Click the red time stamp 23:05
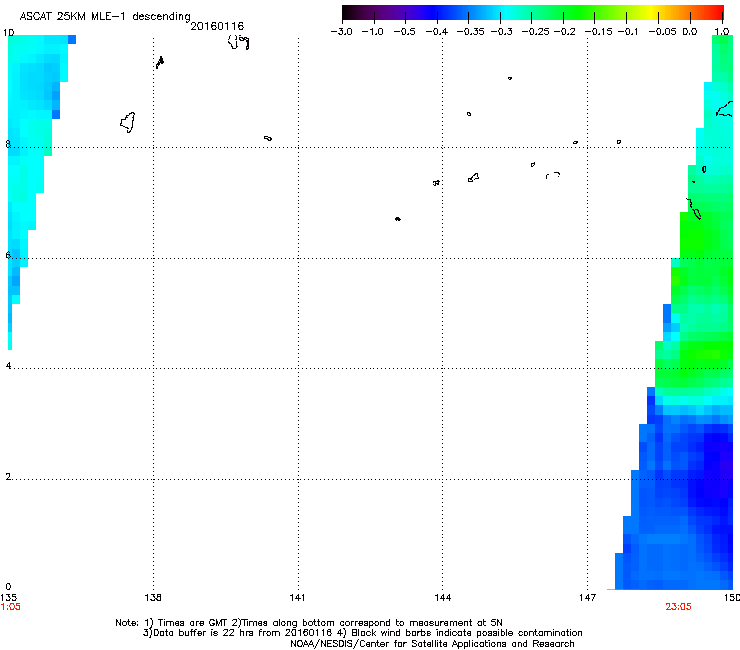 point(678,607)
